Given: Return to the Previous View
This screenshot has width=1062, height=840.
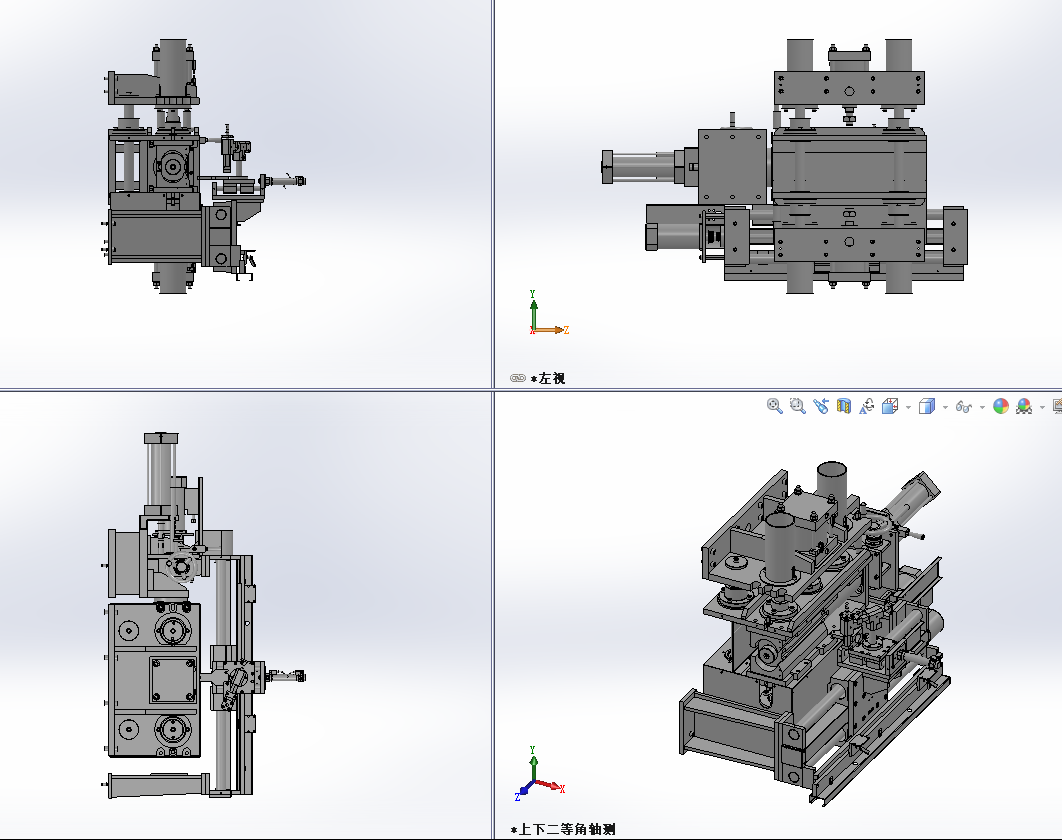Looking at the screenshot, I should click(x=821, y=406).
